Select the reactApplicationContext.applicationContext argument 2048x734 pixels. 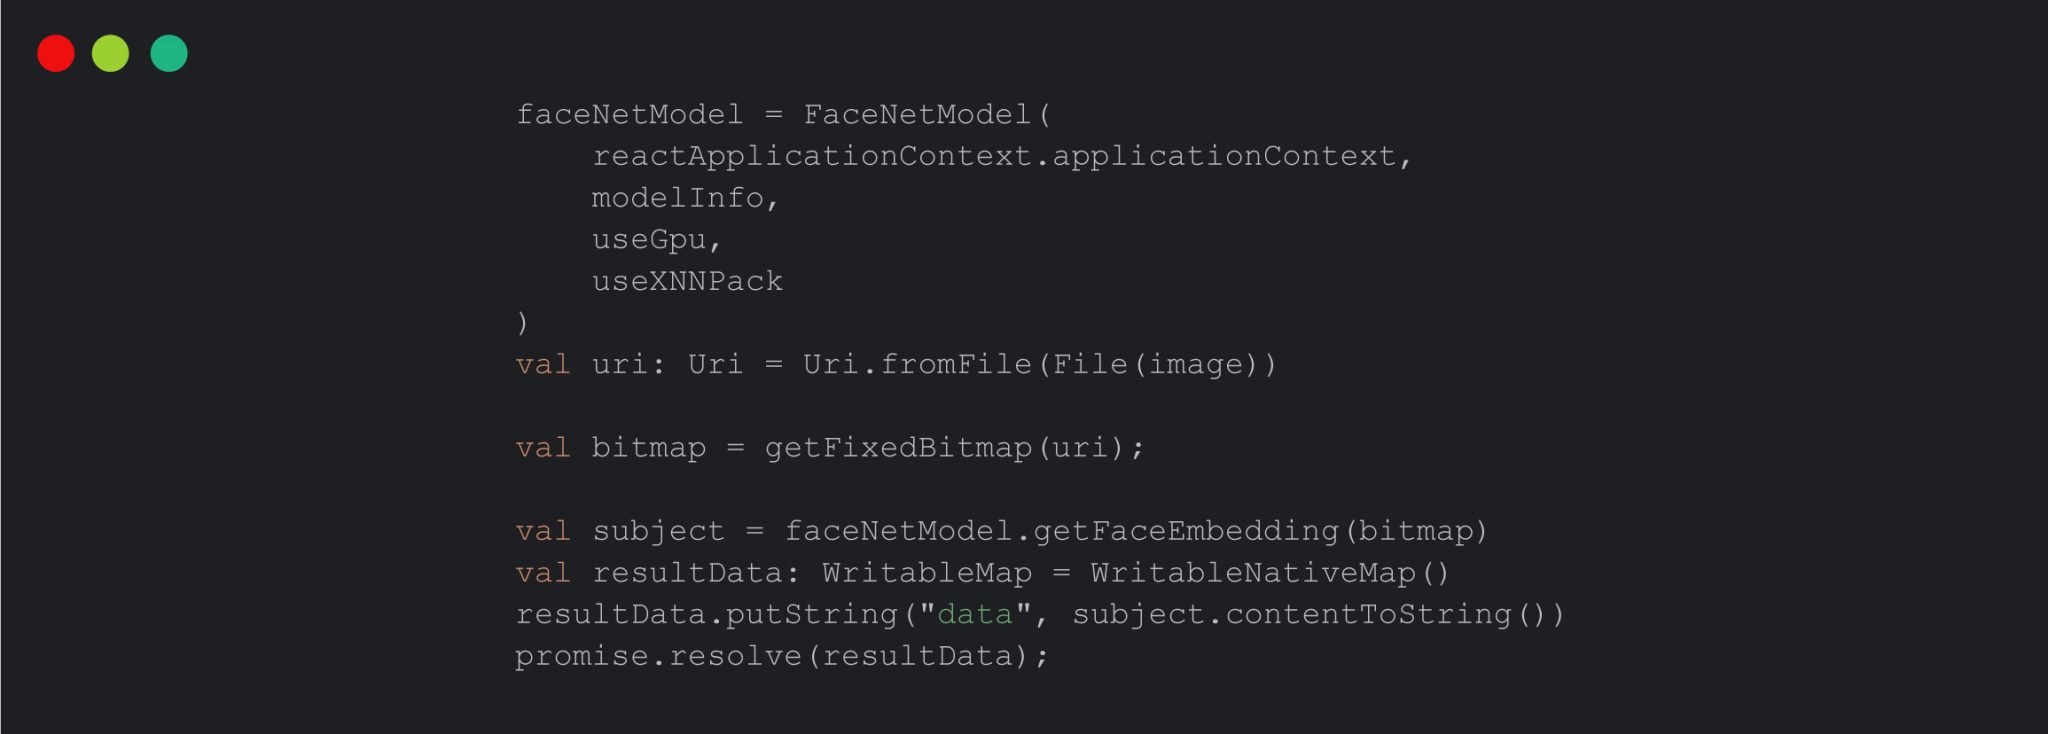click(1000, 157)
